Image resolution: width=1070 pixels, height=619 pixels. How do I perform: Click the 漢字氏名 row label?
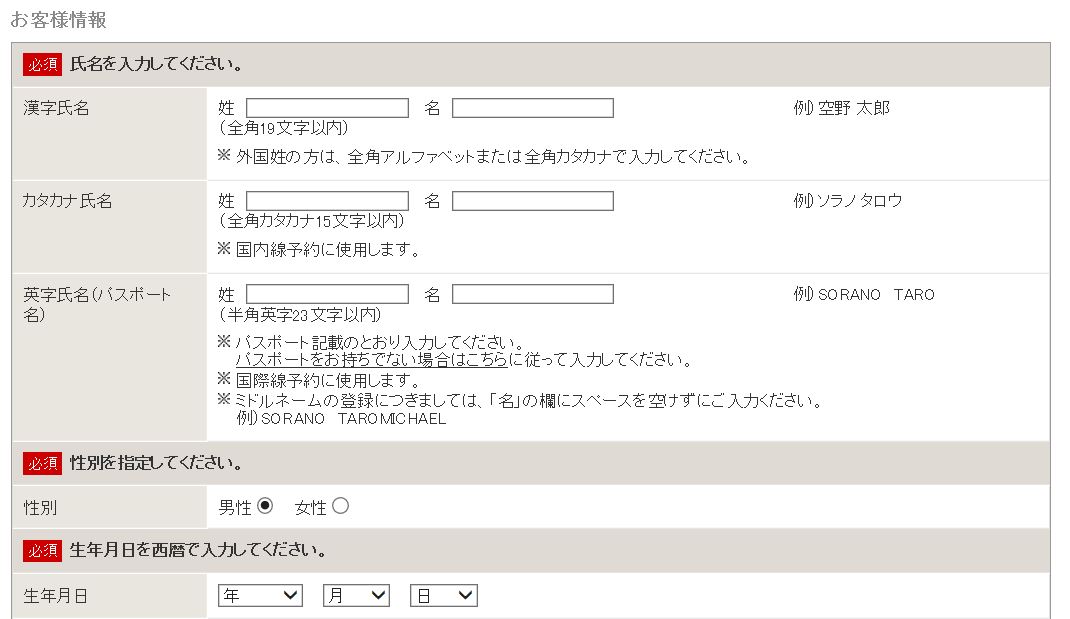point(57,108)
